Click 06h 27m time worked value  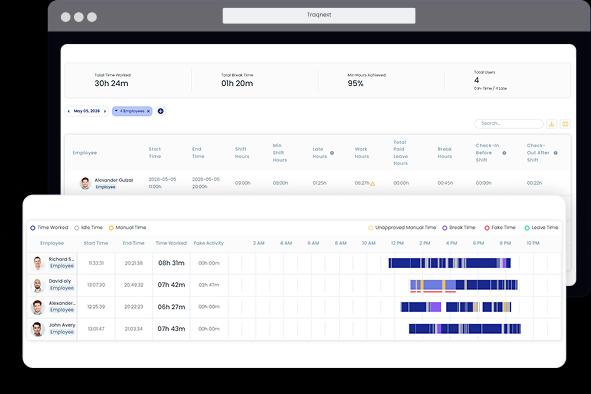pyautogui.click(x=171, y=307)
